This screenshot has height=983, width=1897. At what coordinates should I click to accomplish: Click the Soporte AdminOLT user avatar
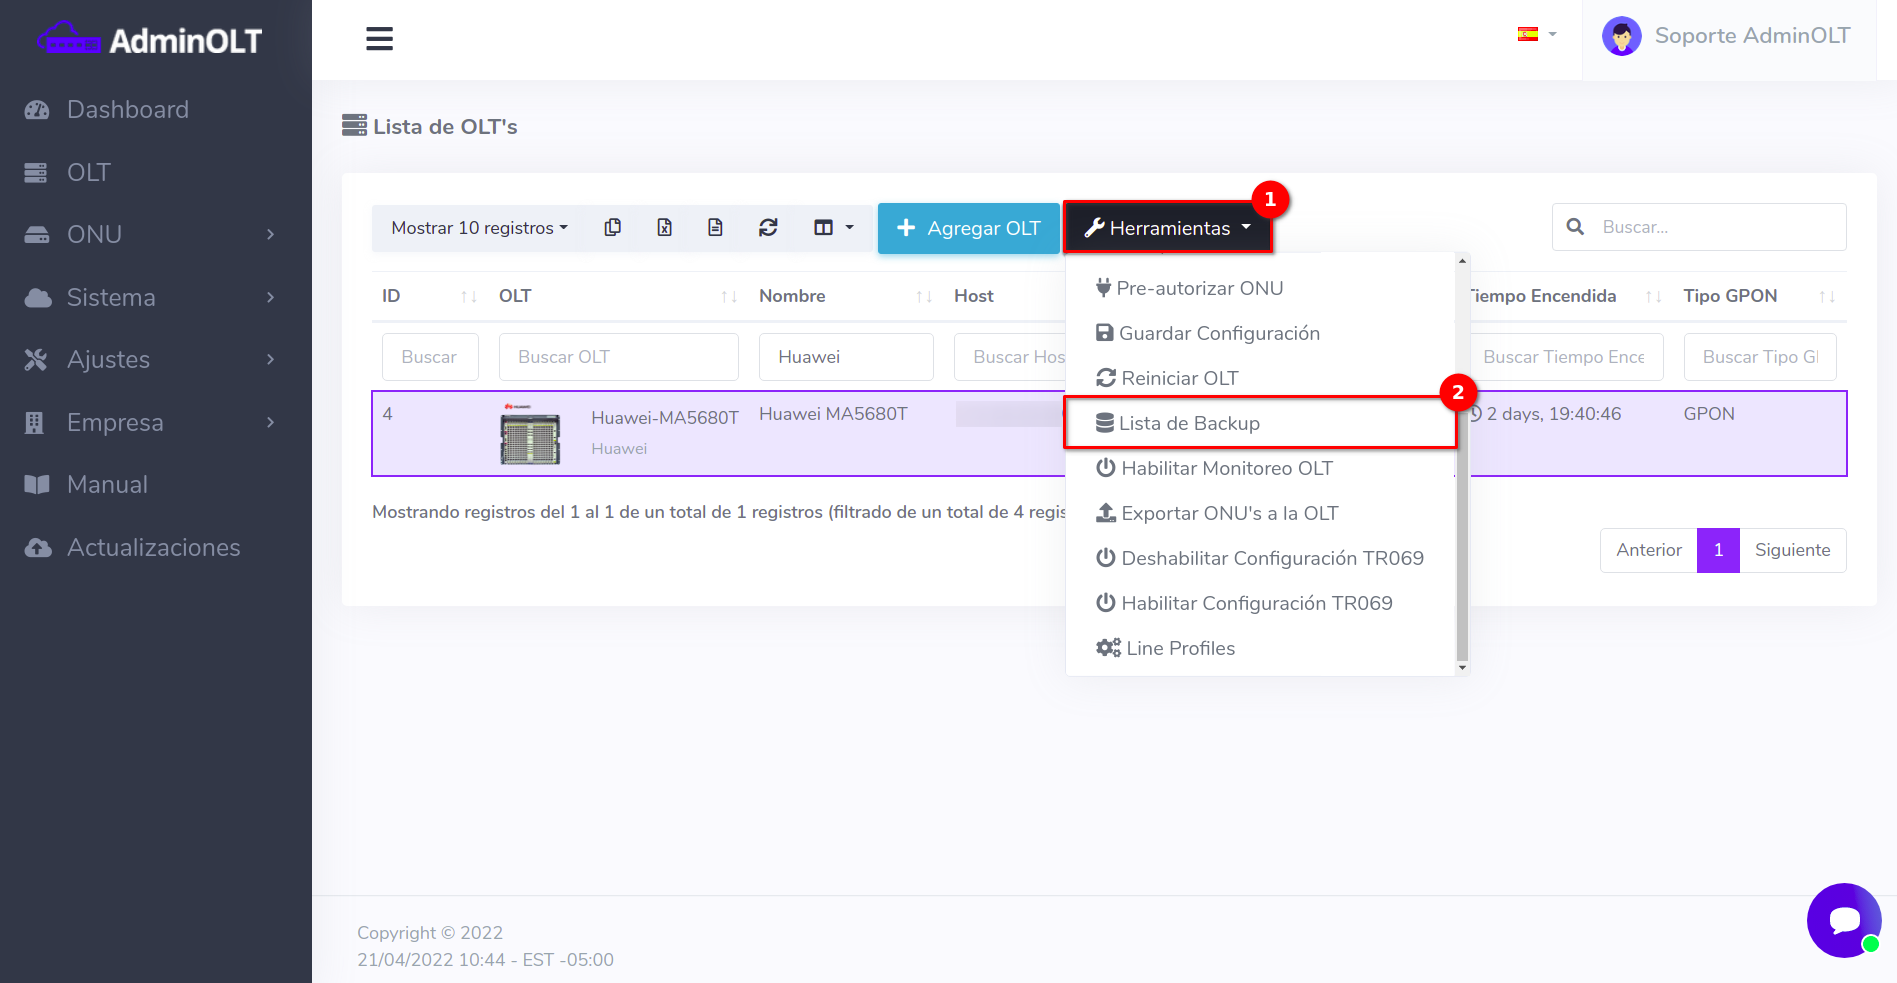coord(1621,37)
